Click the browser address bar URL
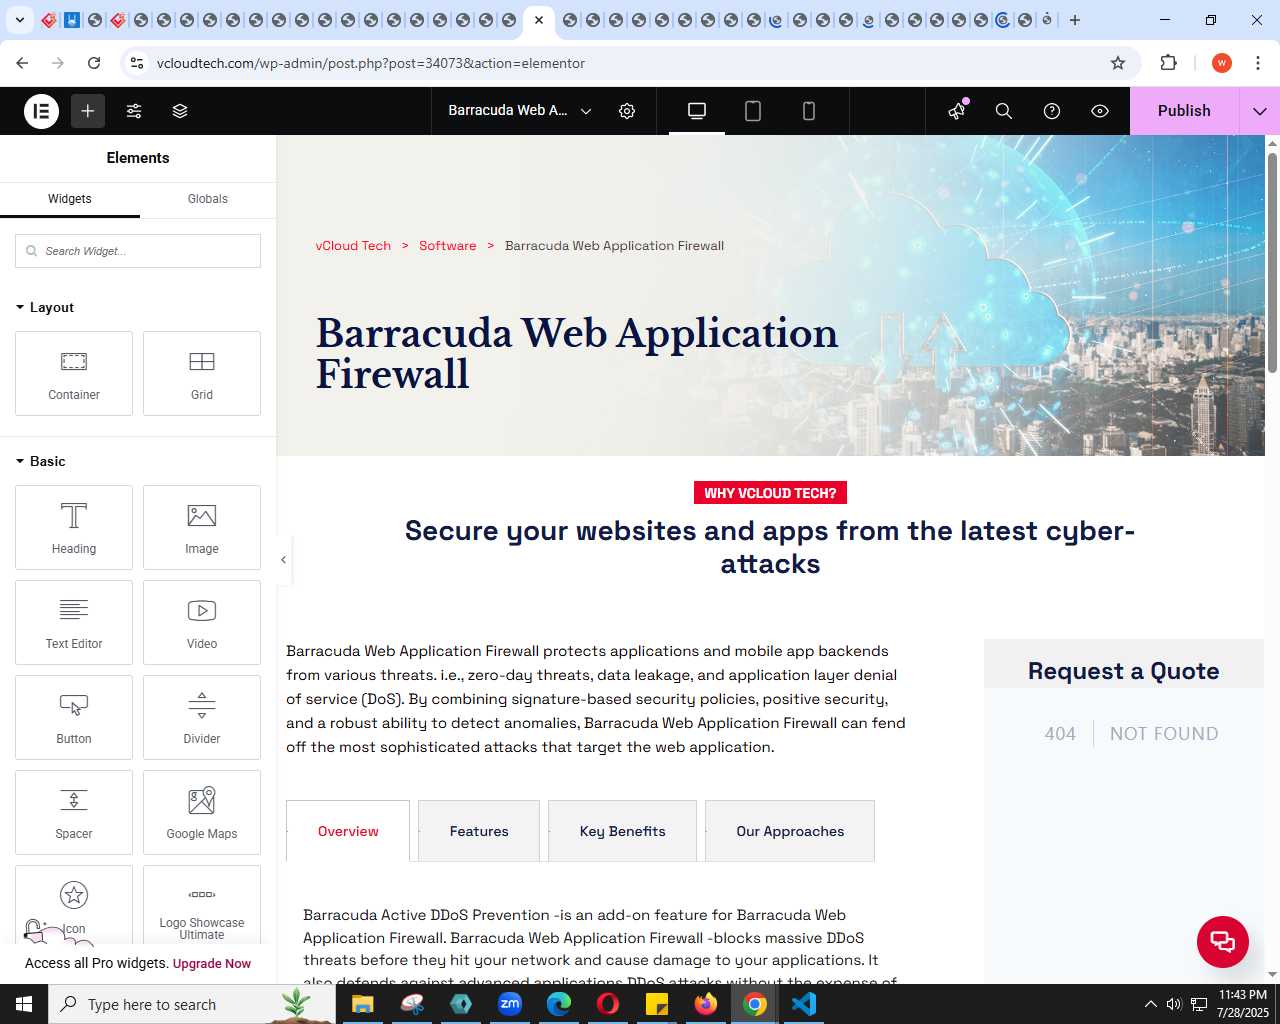The image size is (1280, 1024). pos(371,63)
